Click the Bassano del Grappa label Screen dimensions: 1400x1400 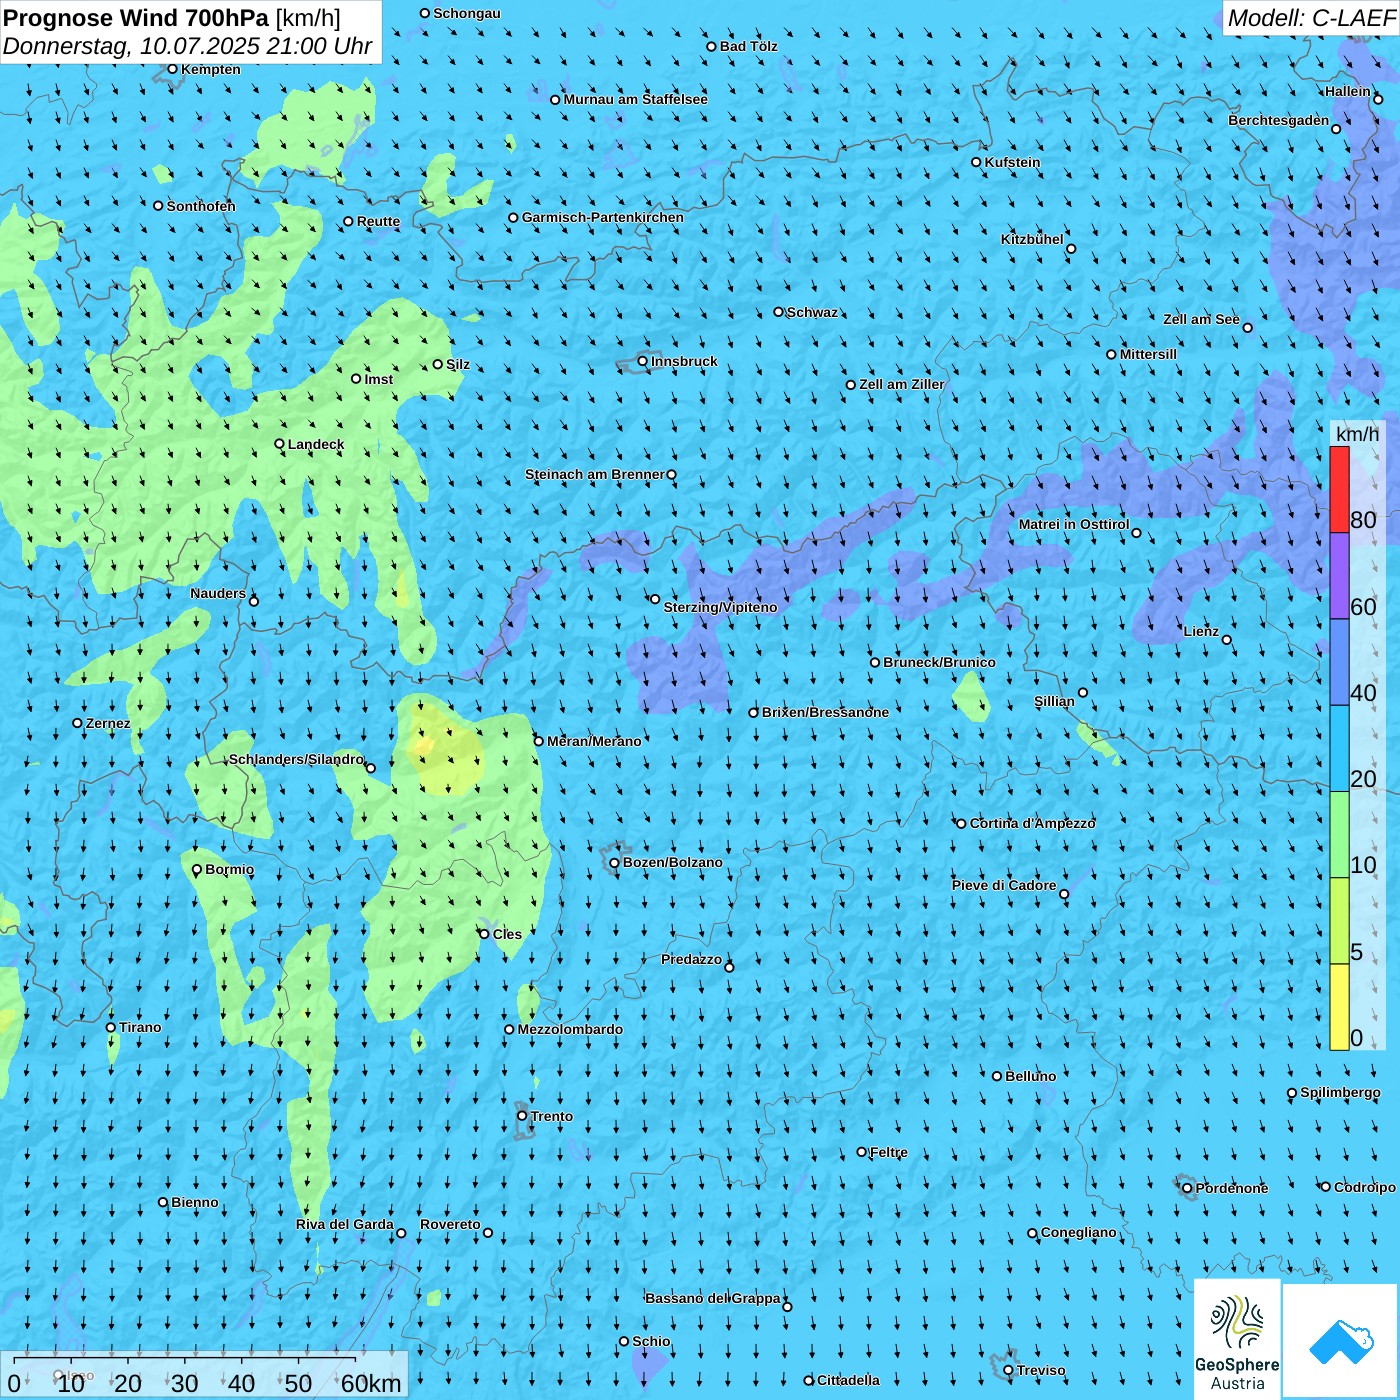(x=713, y=1298)
